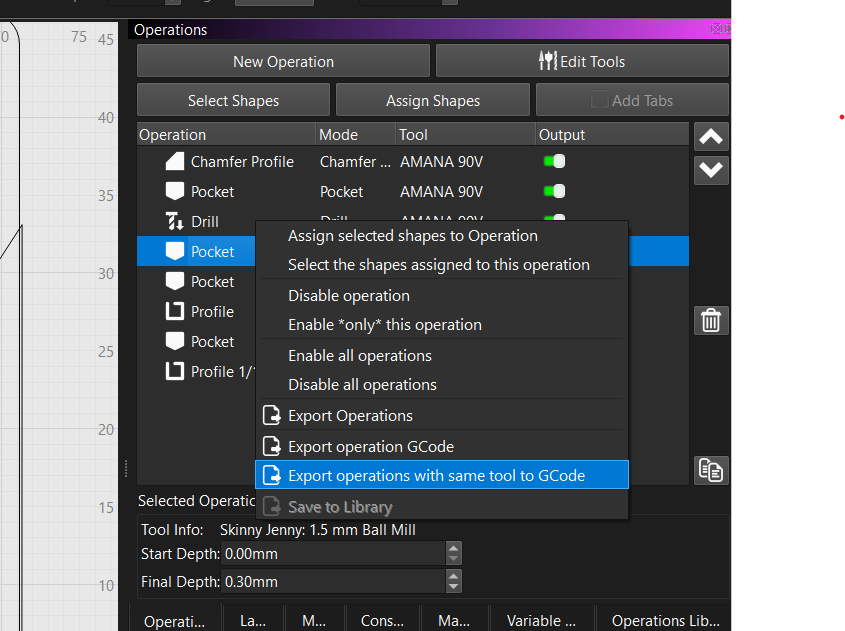
Task: Duplicate operation with copy icon
Action: [x=711, y=470]
